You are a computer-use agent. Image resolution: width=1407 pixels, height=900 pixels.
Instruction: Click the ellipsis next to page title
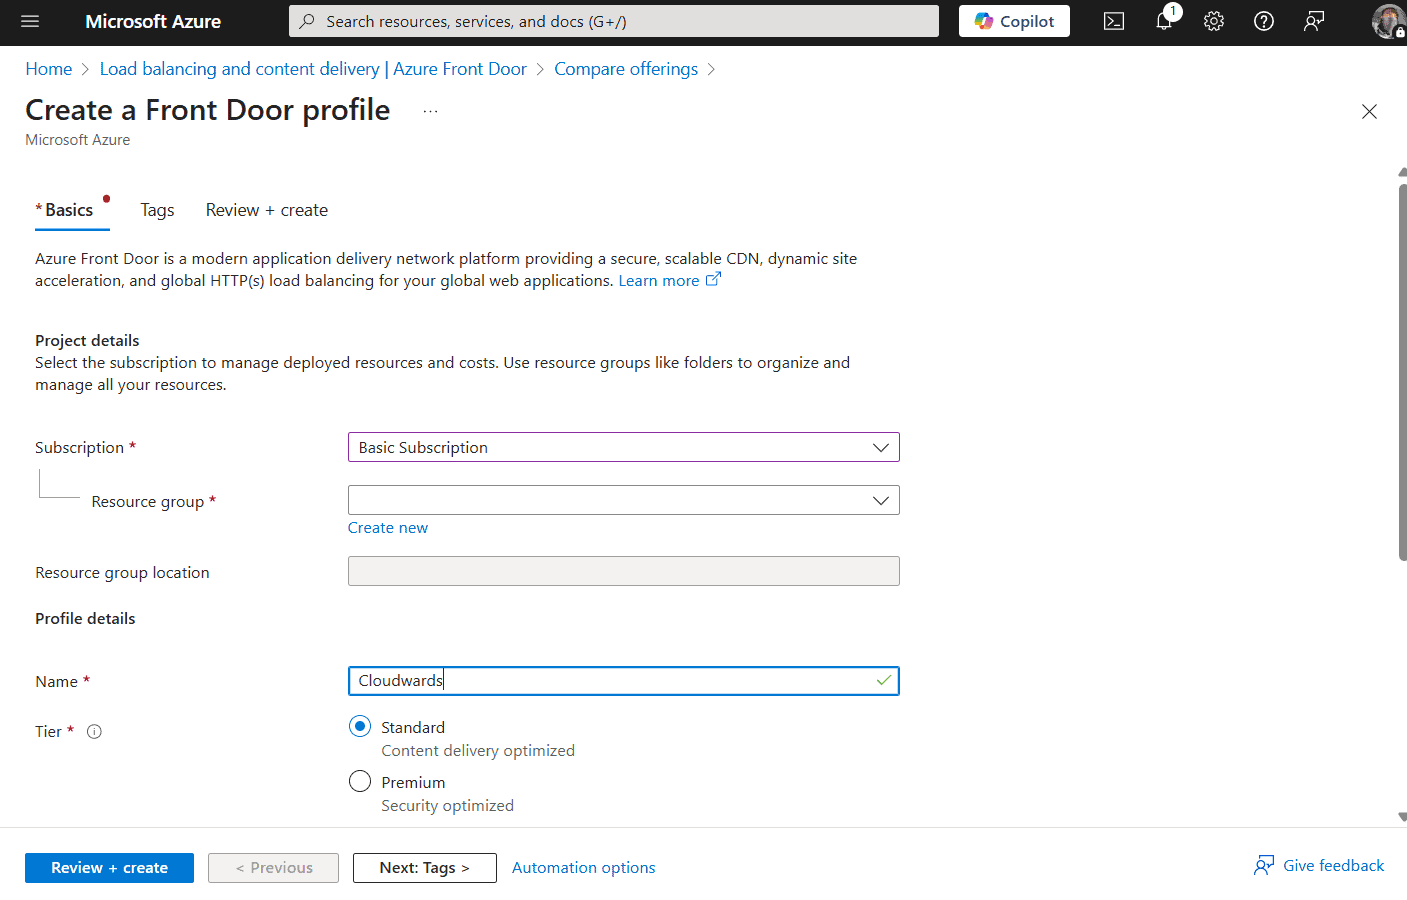pos(430,111)
